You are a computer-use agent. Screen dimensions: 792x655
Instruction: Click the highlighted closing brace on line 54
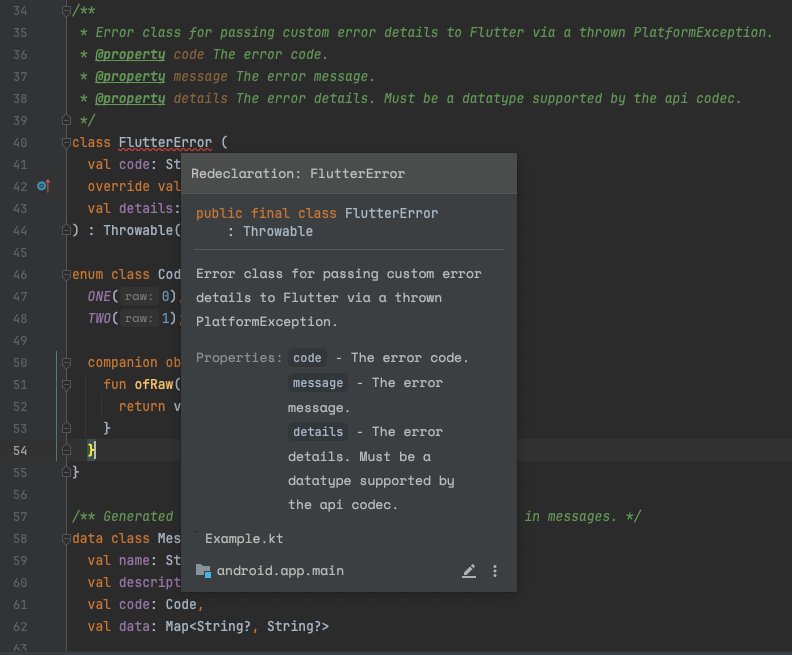(91, 450)
